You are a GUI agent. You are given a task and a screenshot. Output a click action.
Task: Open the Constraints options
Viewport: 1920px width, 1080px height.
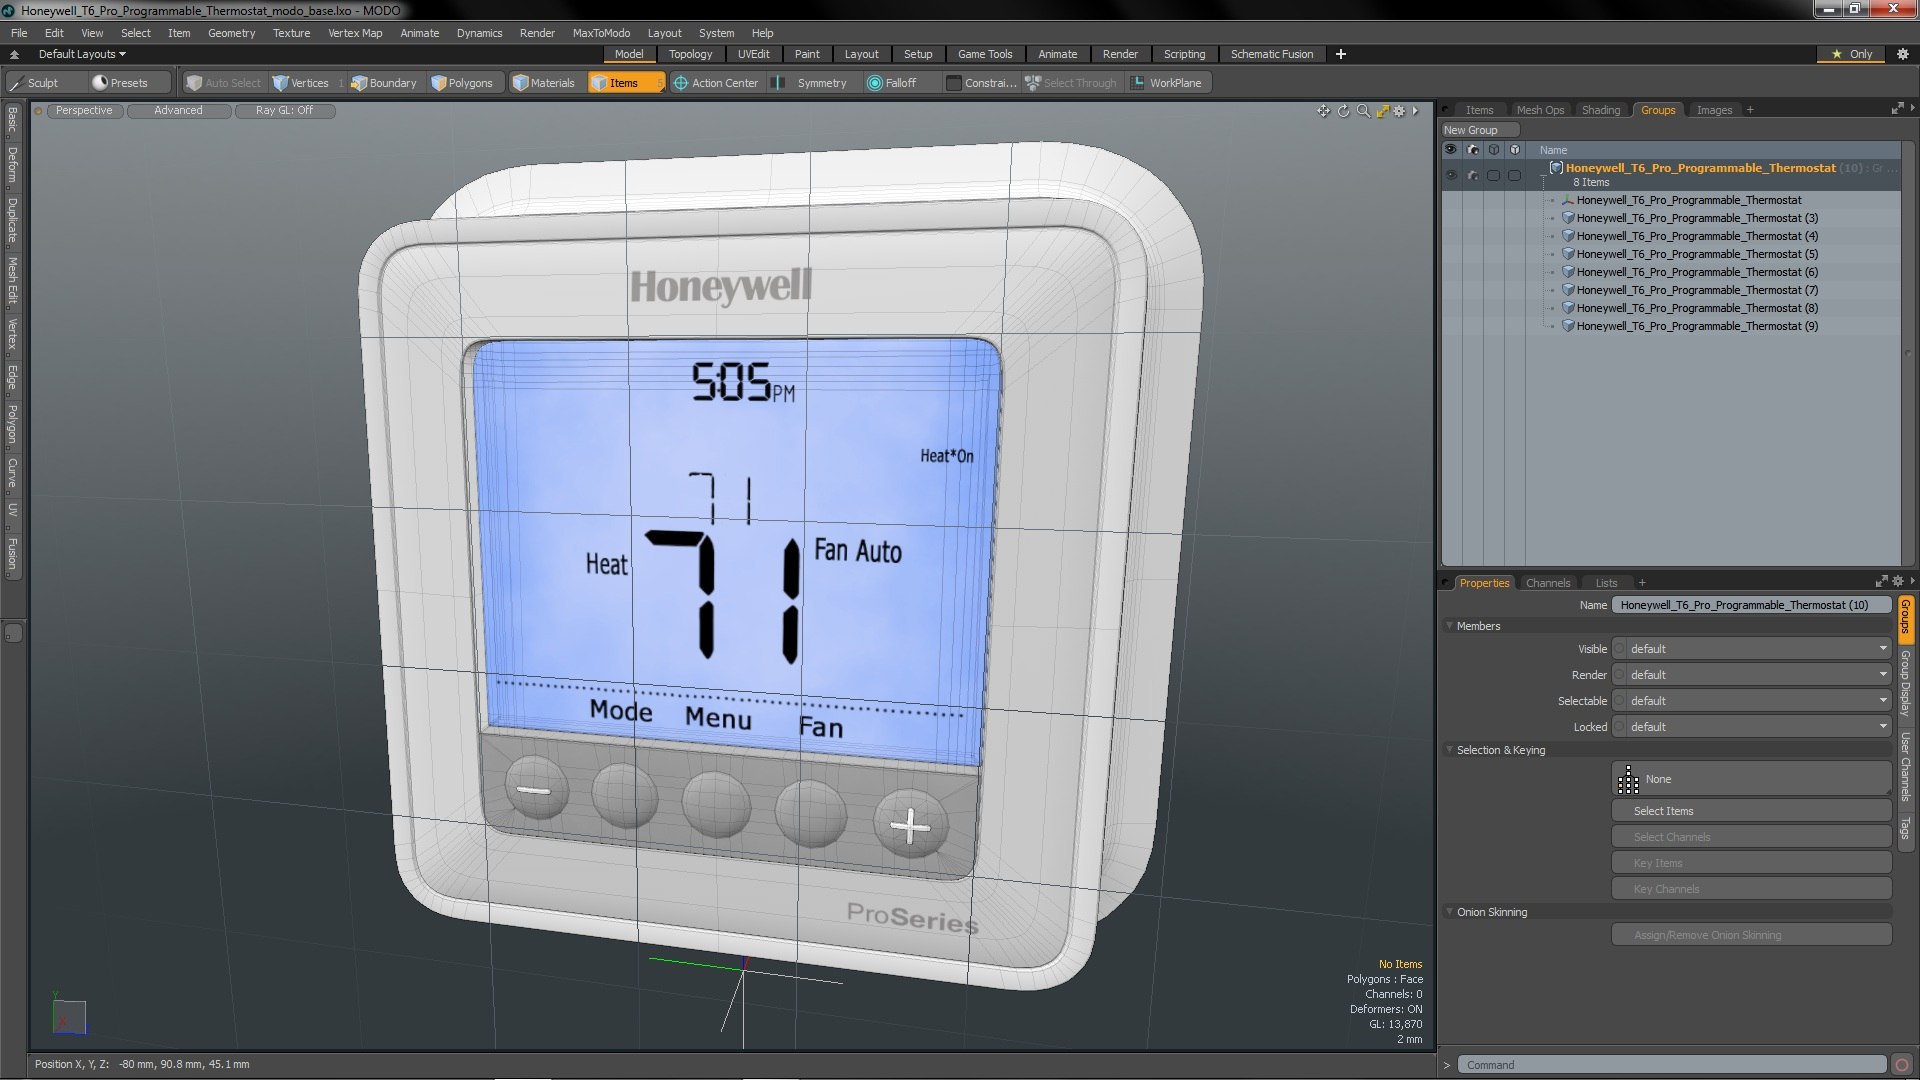click(x=982, y=83)
